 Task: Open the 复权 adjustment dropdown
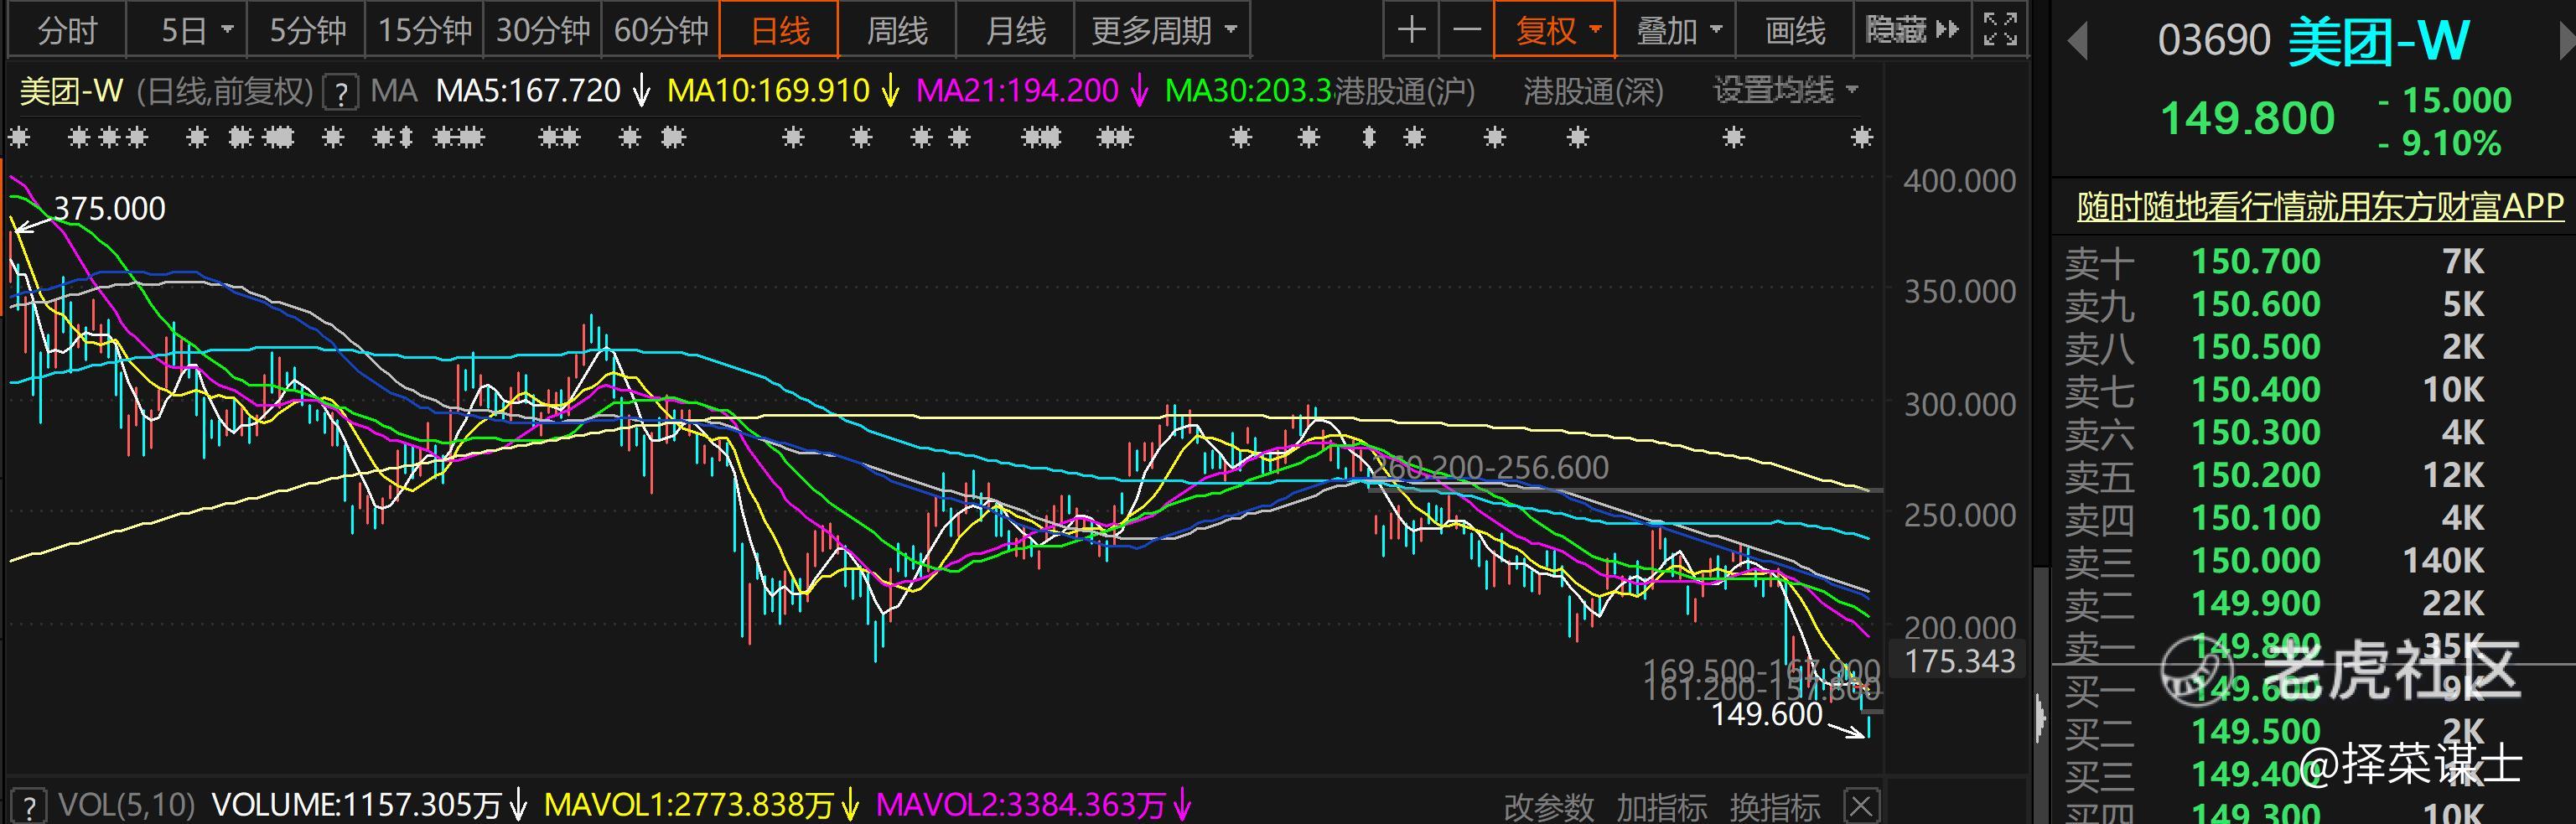tap(1554, 30)
